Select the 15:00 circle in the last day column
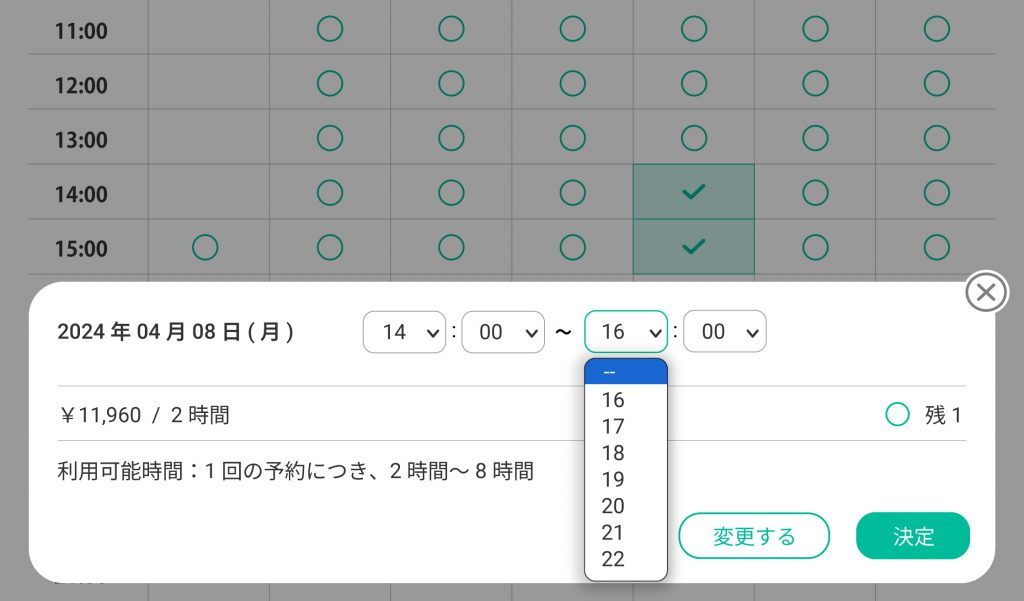This screenshot has width=1024, height=601. (x=936, y=247)
